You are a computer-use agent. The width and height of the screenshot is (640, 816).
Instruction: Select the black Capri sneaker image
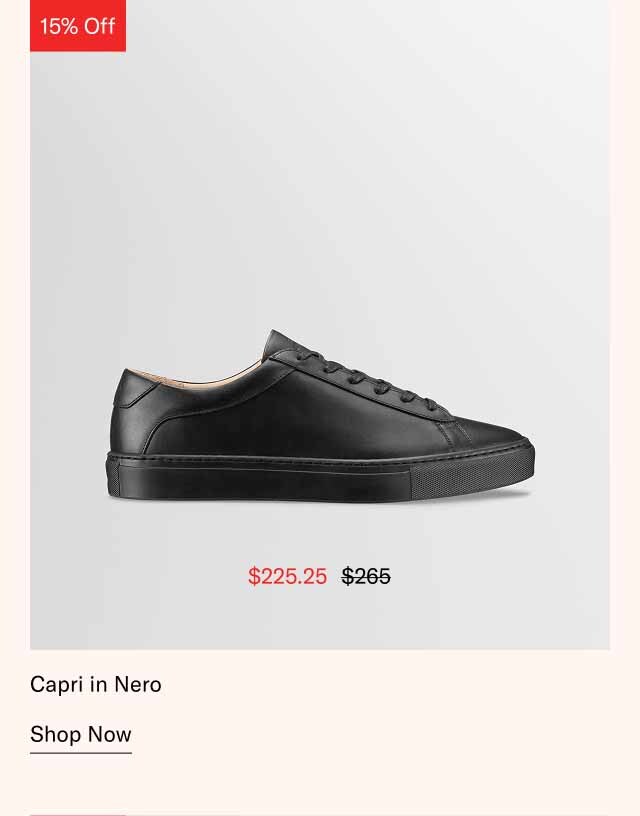(320, 410)
